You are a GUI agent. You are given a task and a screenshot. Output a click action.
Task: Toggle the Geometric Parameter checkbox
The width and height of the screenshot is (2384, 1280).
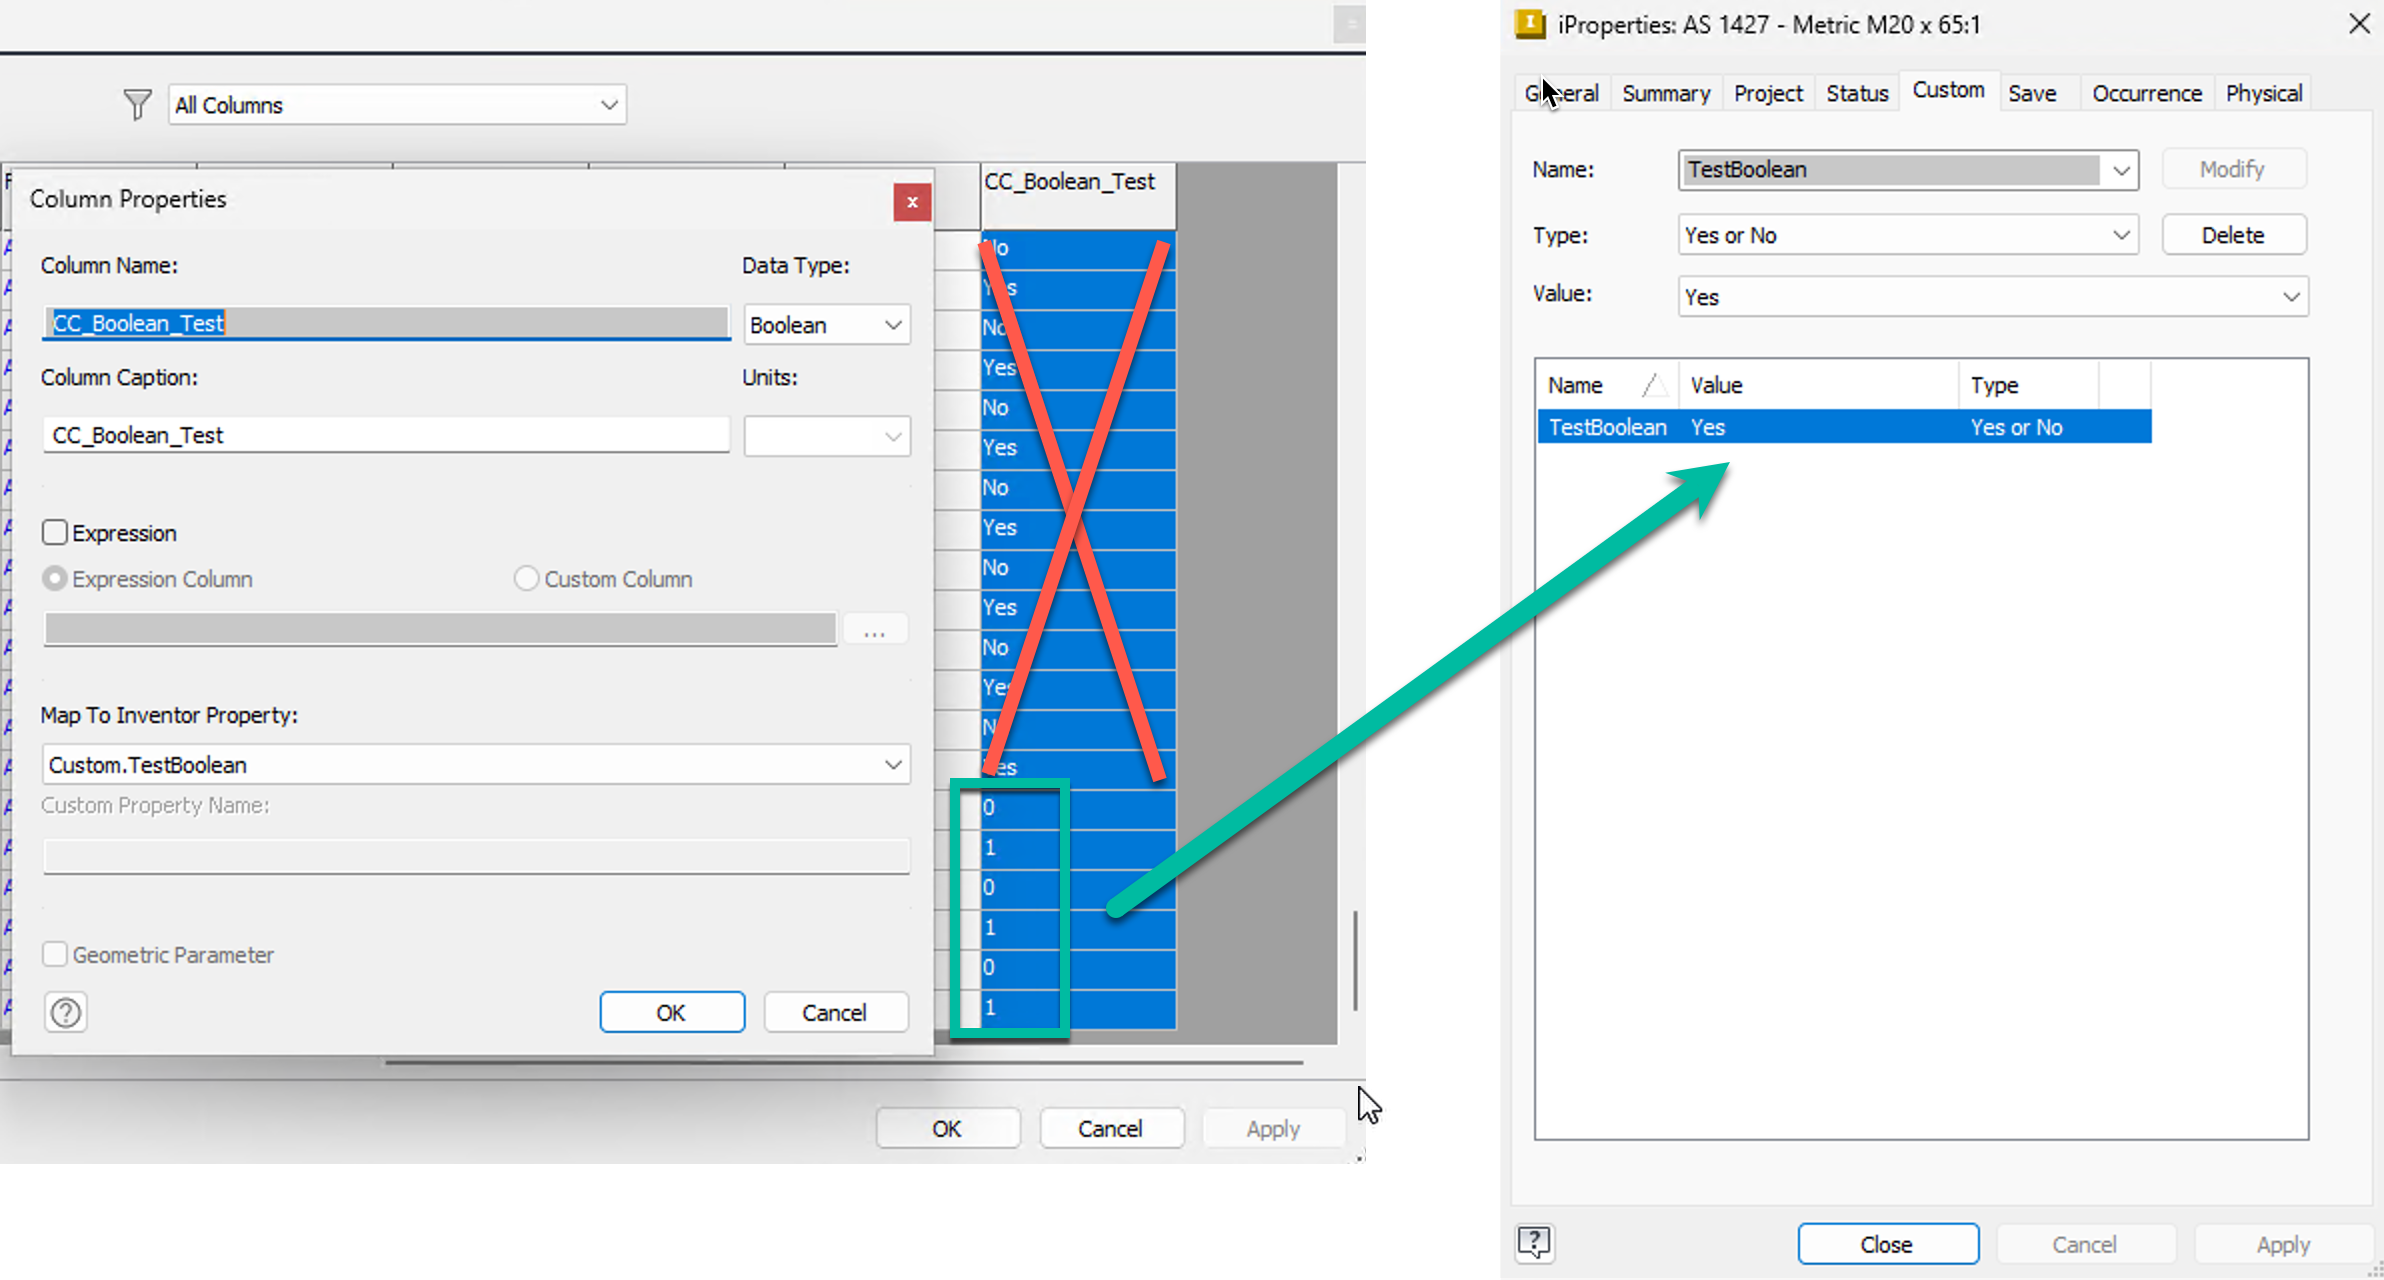pyautogui.click(x=55, y=954)
